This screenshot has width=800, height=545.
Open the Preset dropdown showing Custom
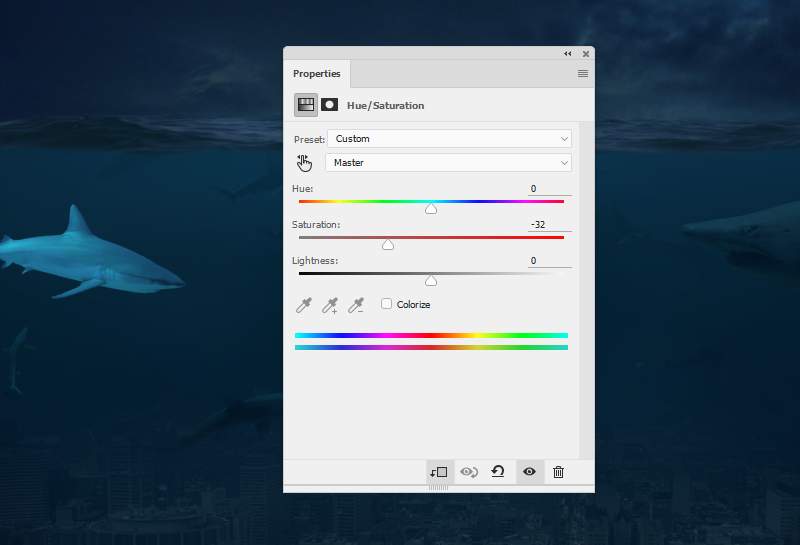pos(449,139)
